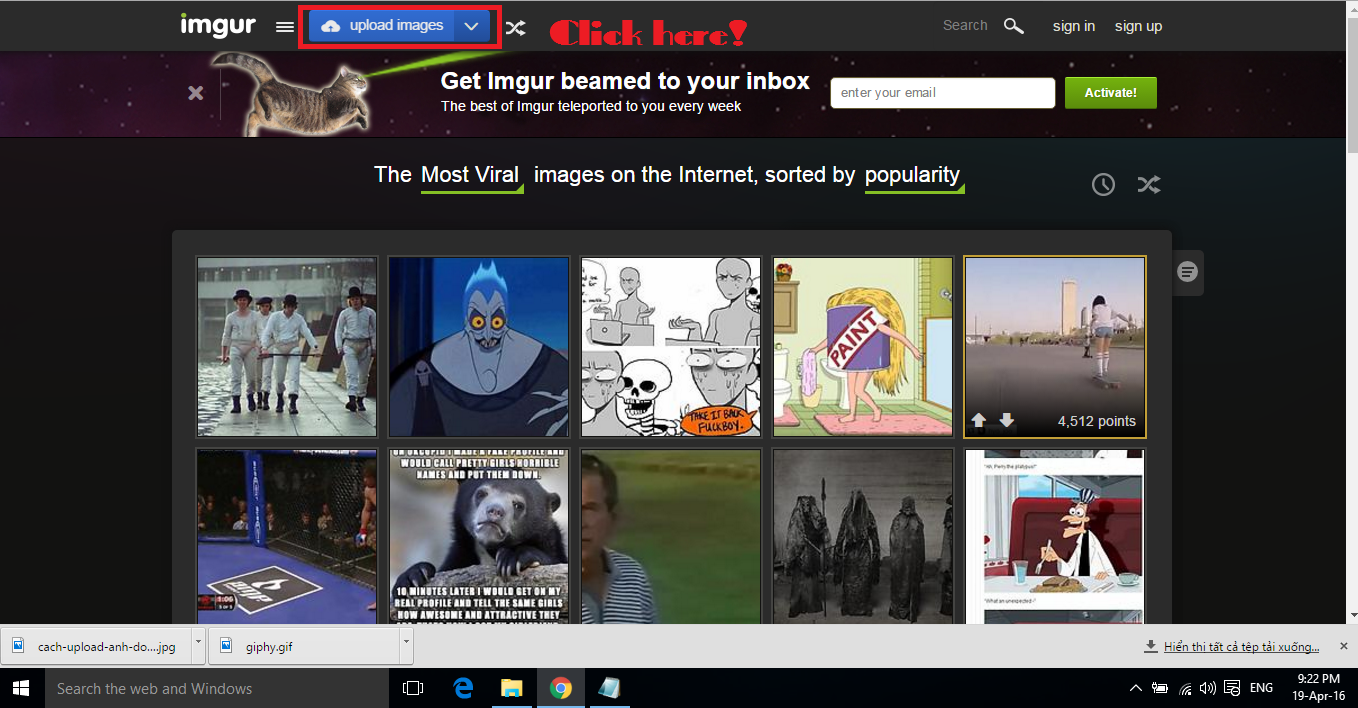
Task: Click the clock time-sort icon
Action: click(1103, 184)
